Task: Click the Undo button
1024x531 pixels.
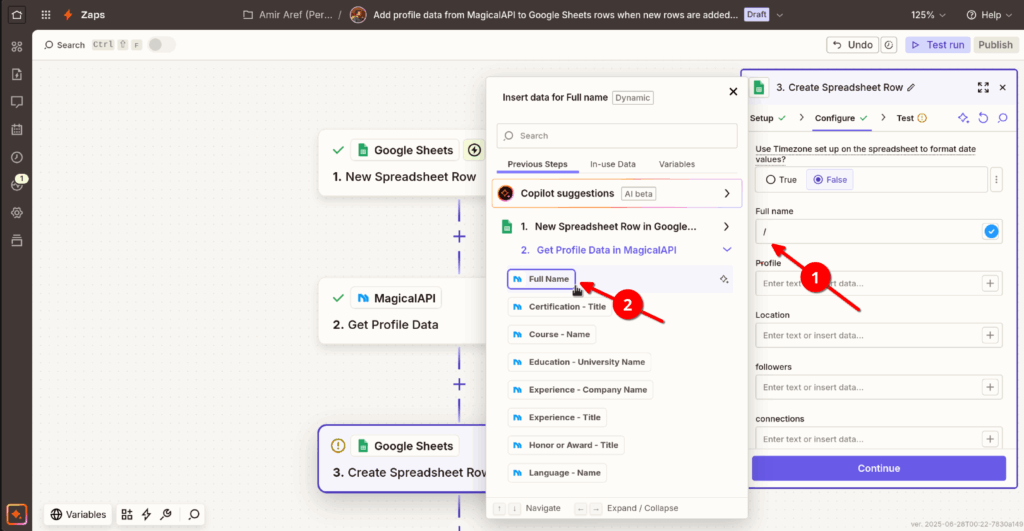Action: coord(853,45)
